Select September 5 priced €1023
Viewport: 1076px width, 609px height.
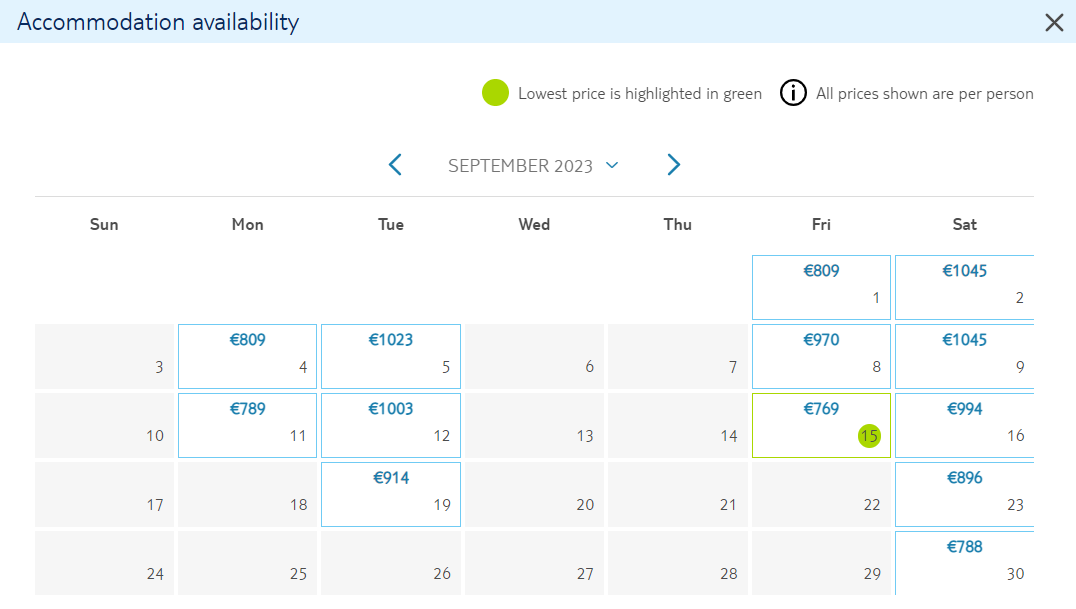pyautogui.click(x=390, y=356)
